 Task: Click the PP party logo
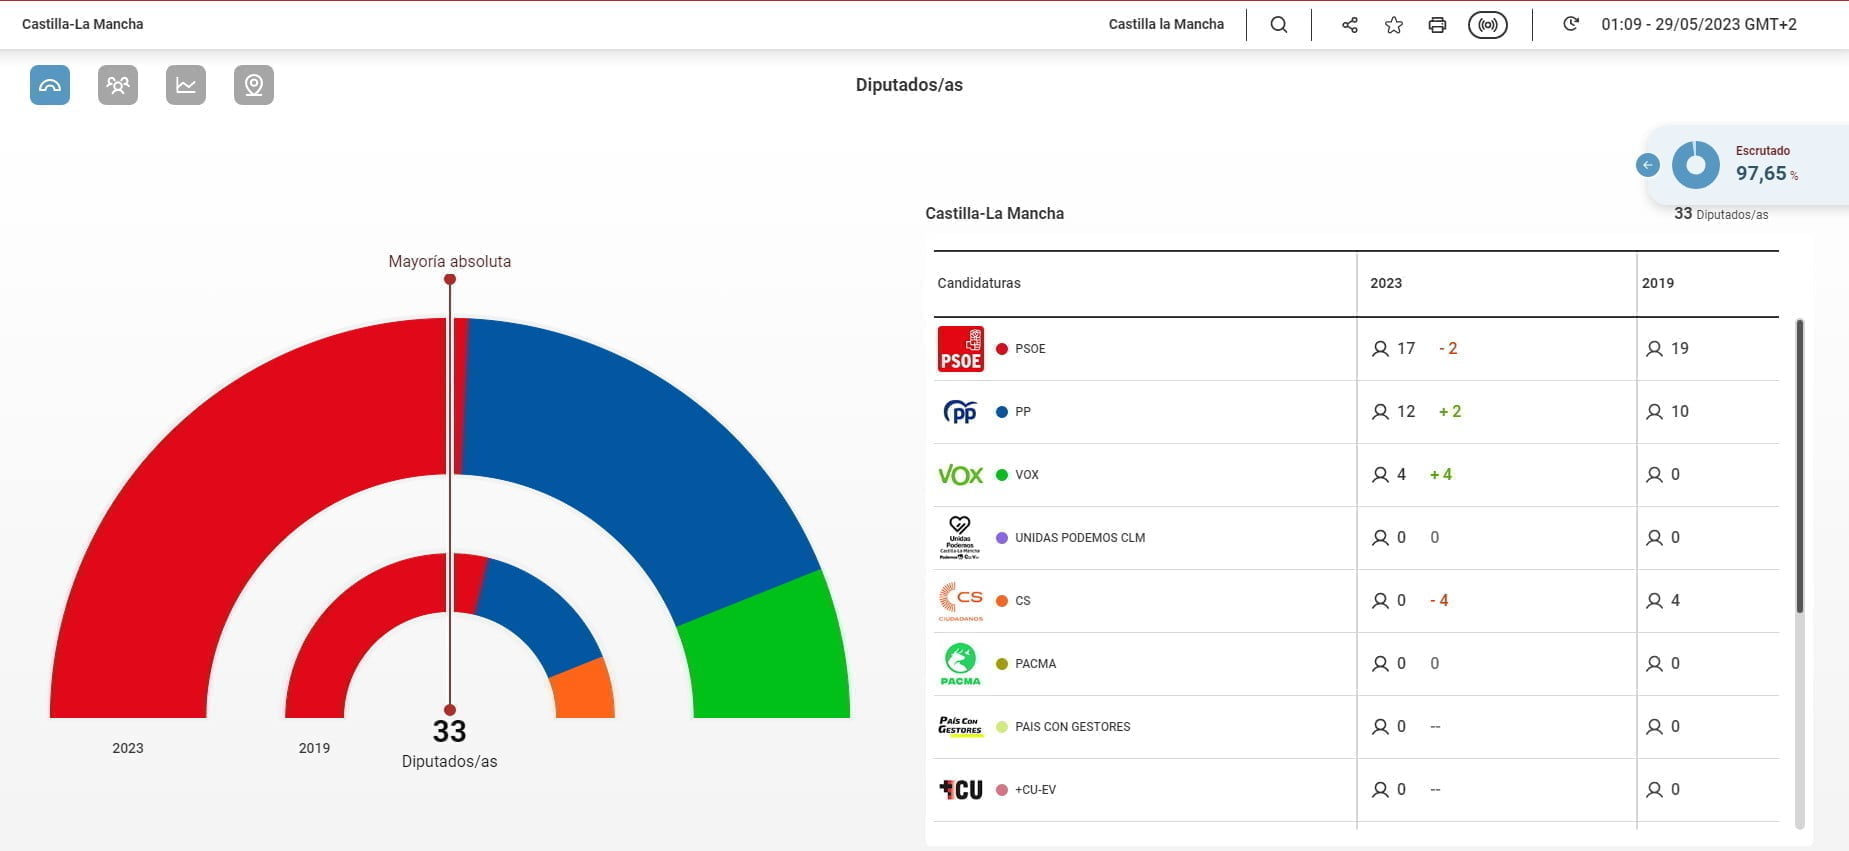960,412
